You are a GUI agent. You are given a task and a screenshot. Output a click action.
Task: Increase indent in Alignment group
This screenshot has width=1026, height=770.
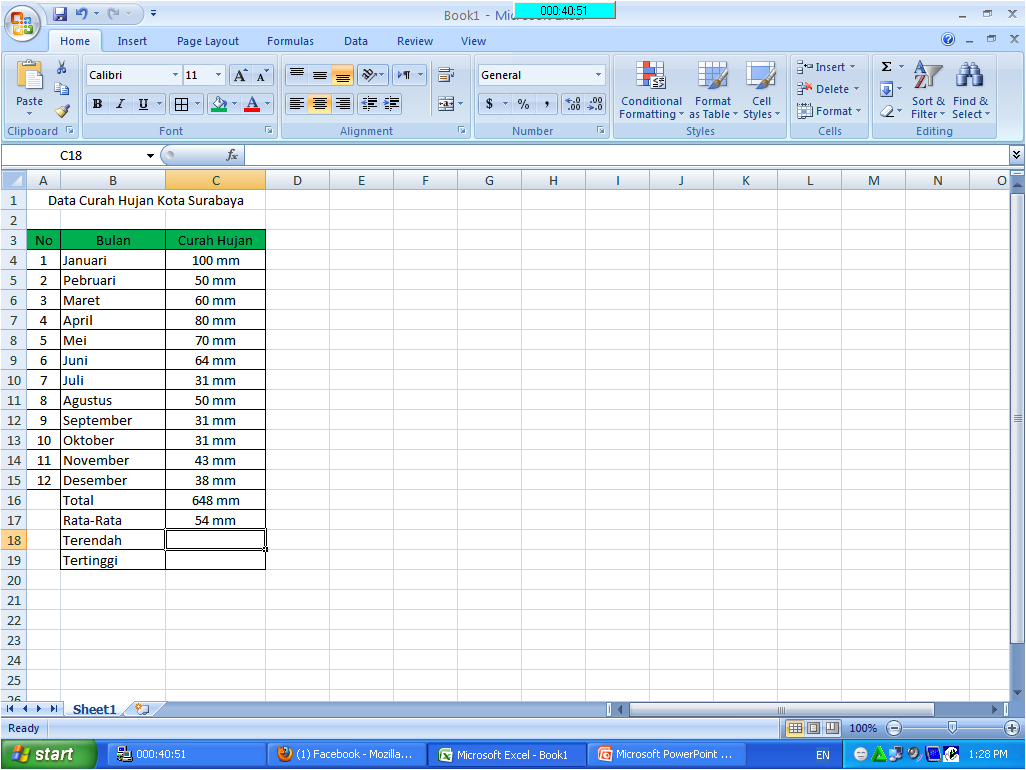(392, 104)
